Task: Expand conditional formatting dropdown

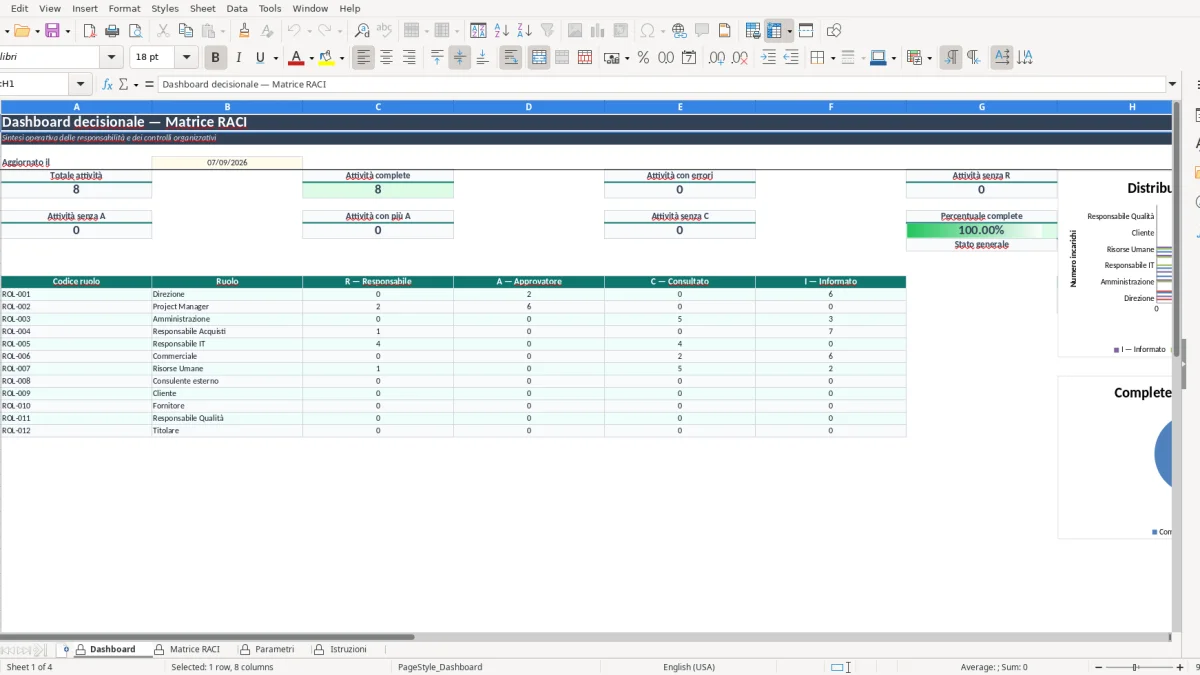Action: coord(930,58)
